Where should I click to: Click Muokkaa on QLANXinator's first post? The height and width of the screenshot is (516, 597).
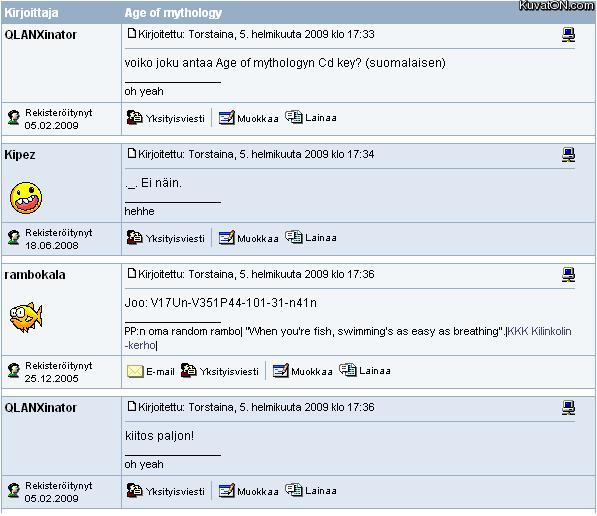click(x=249, y=118)
